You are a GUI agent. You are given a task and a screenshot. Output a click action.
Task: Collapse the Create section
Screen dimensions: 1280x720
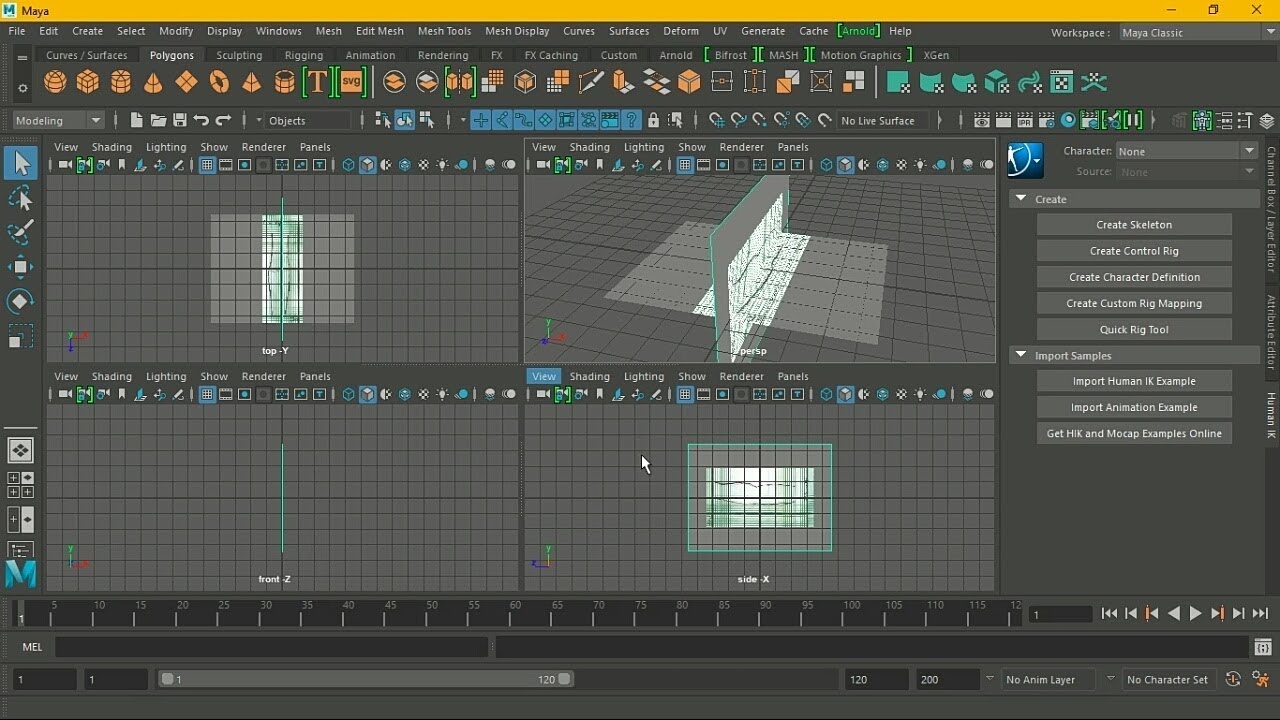[1021, 199]
